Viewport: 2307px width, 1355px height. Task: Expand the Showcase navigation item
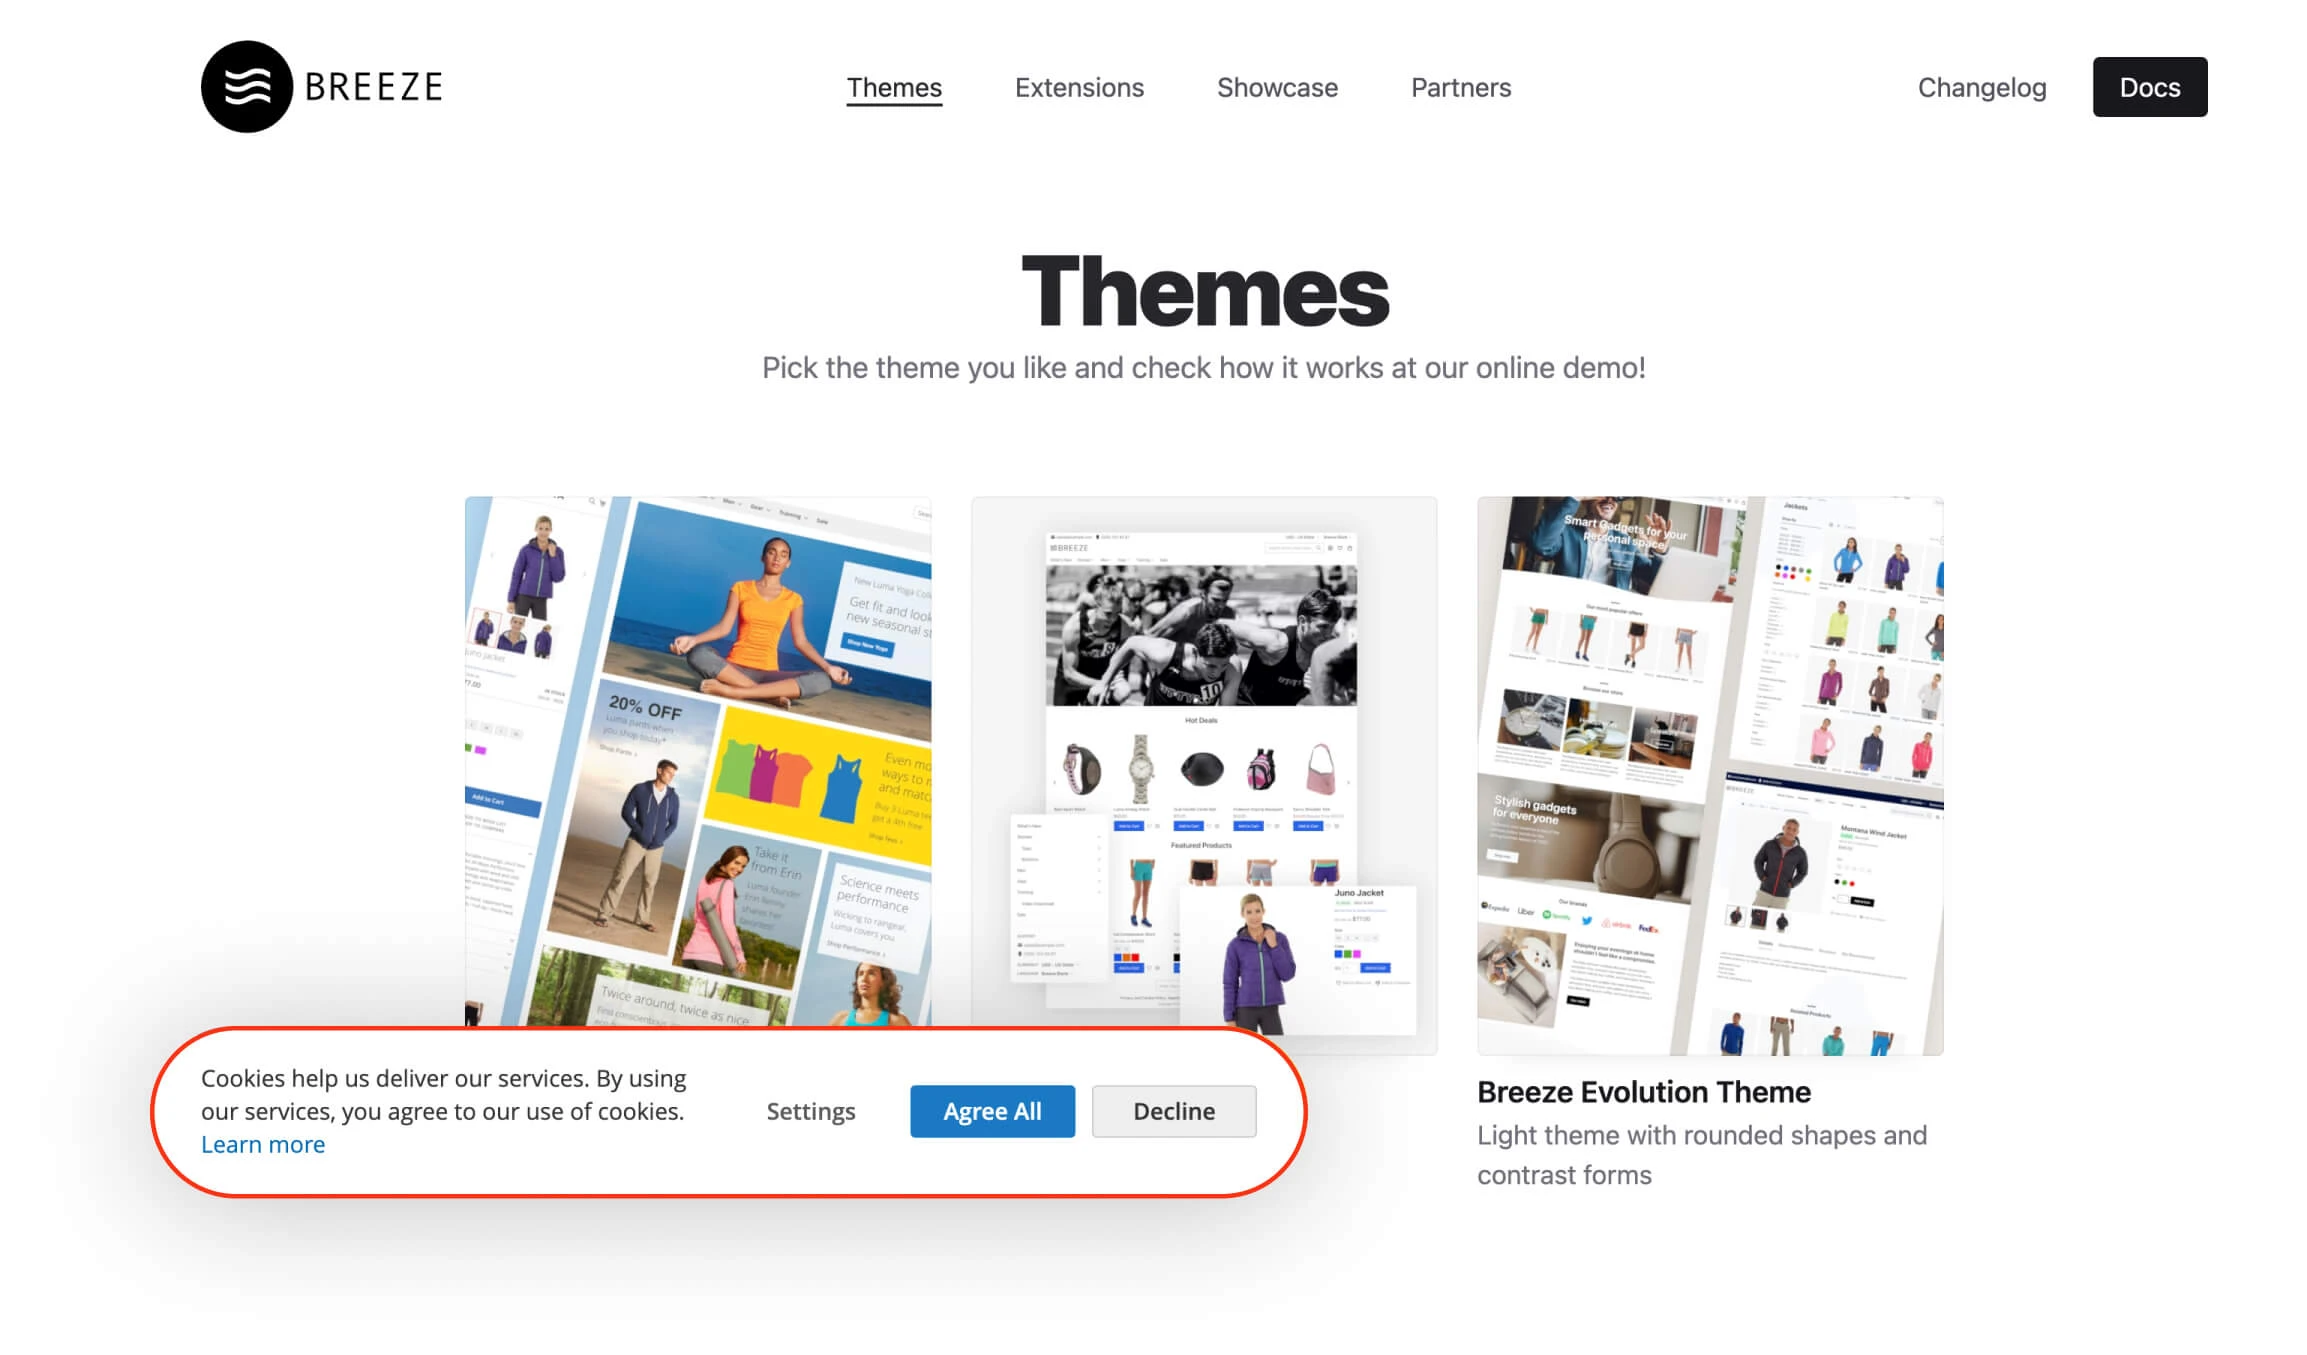(1277, 87)
